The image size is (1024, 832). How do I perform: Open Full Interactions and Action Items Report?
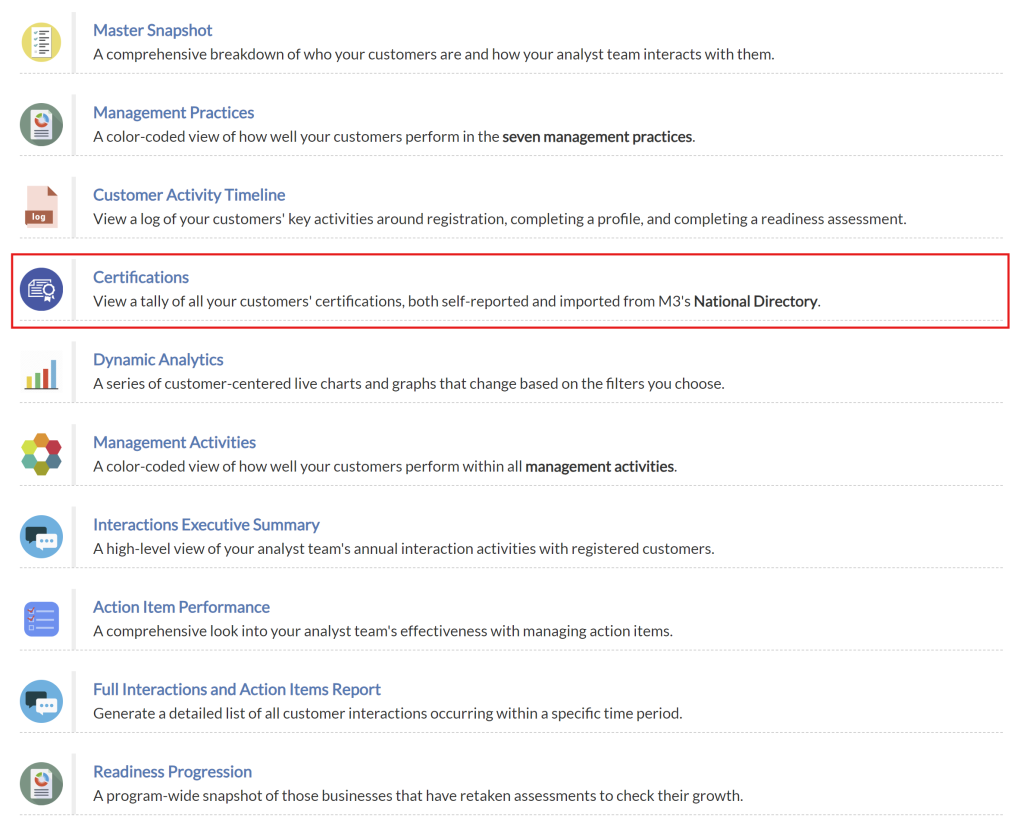coord(236,689)
